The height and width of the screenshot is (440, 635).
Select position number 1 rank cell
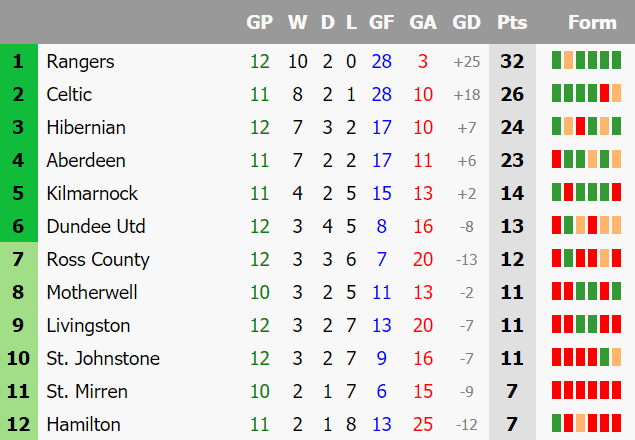[19, 61]
